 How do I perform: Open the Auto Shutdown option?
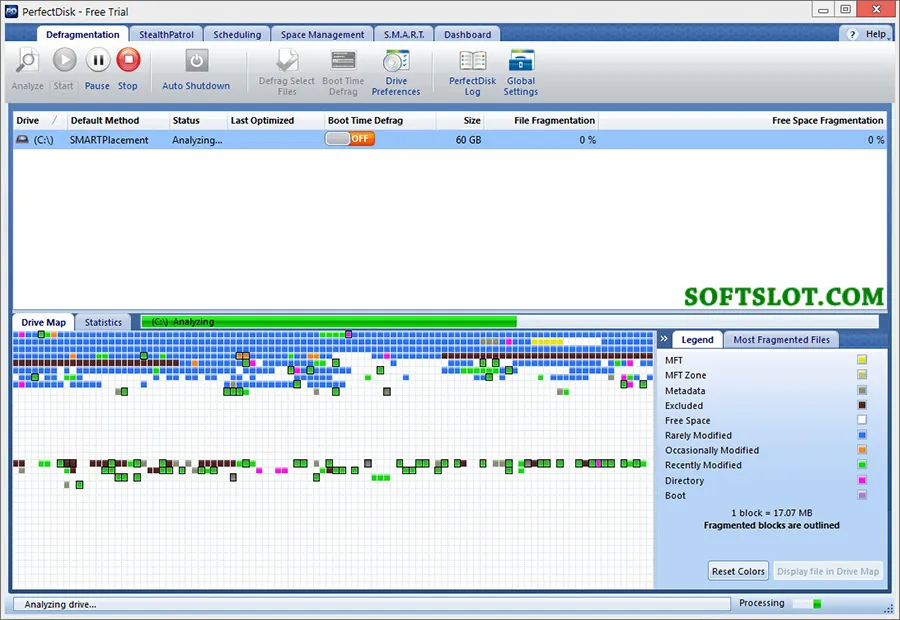tap(196, 69)
